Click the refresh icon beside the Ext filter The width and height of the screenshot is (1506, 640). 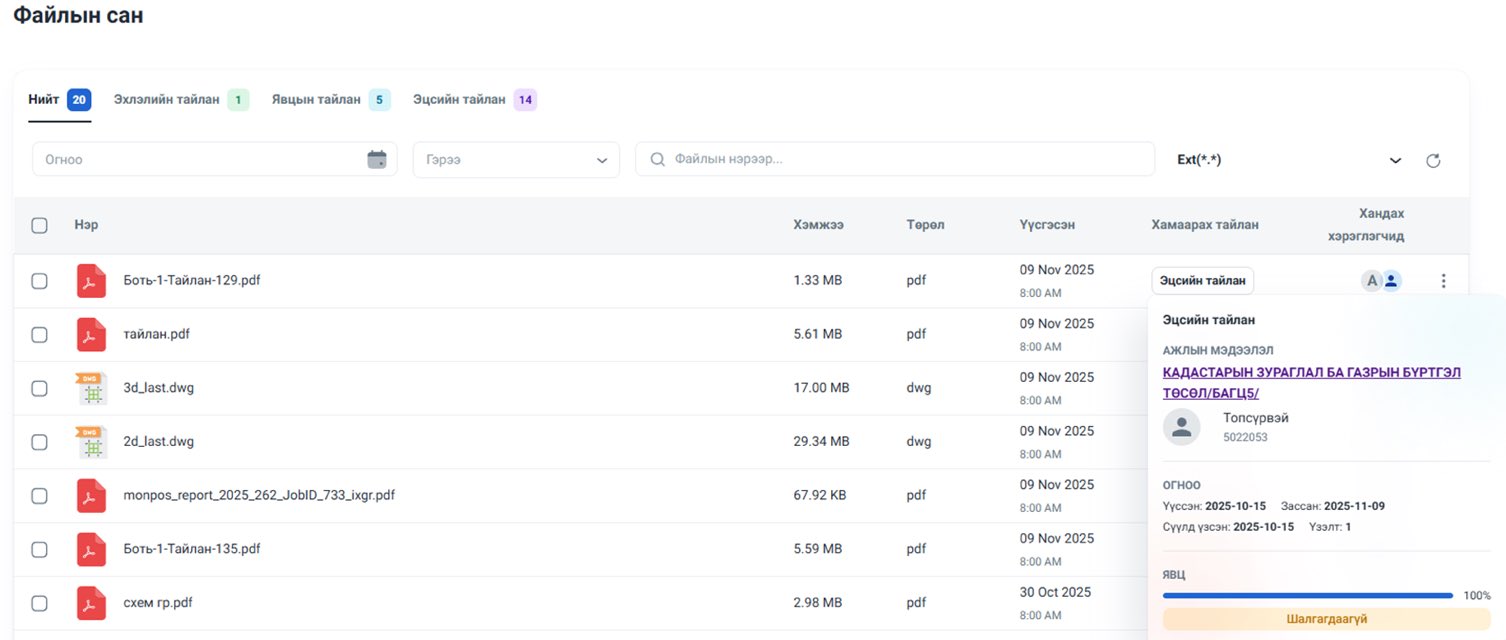pyautogui.click(x=1433, y=161)
